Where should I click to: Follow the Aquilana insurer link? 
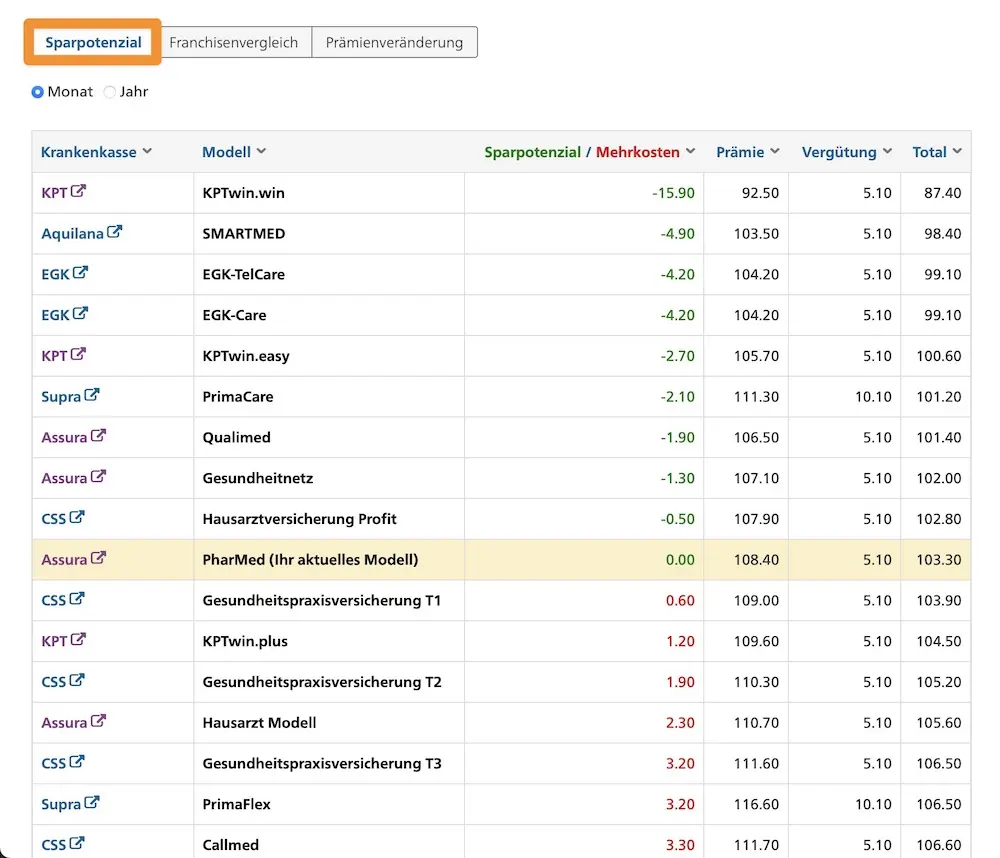pyautogui.click(x=72, y=233)
